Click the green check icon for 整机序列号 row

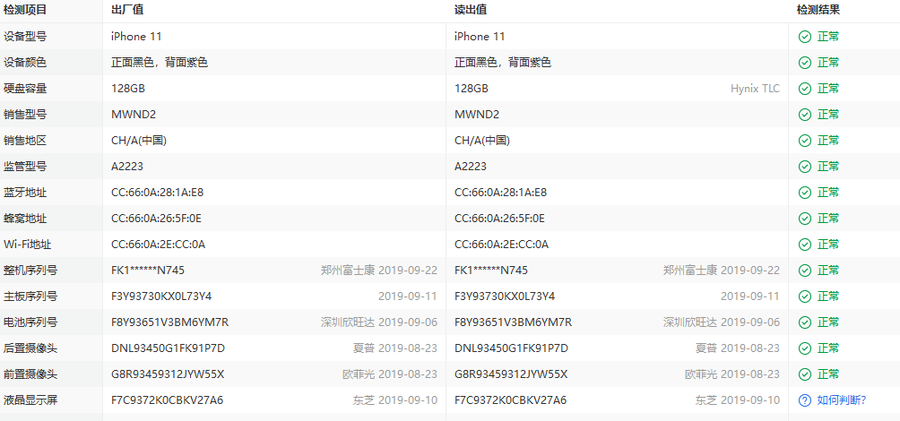(x=805, y=271)
